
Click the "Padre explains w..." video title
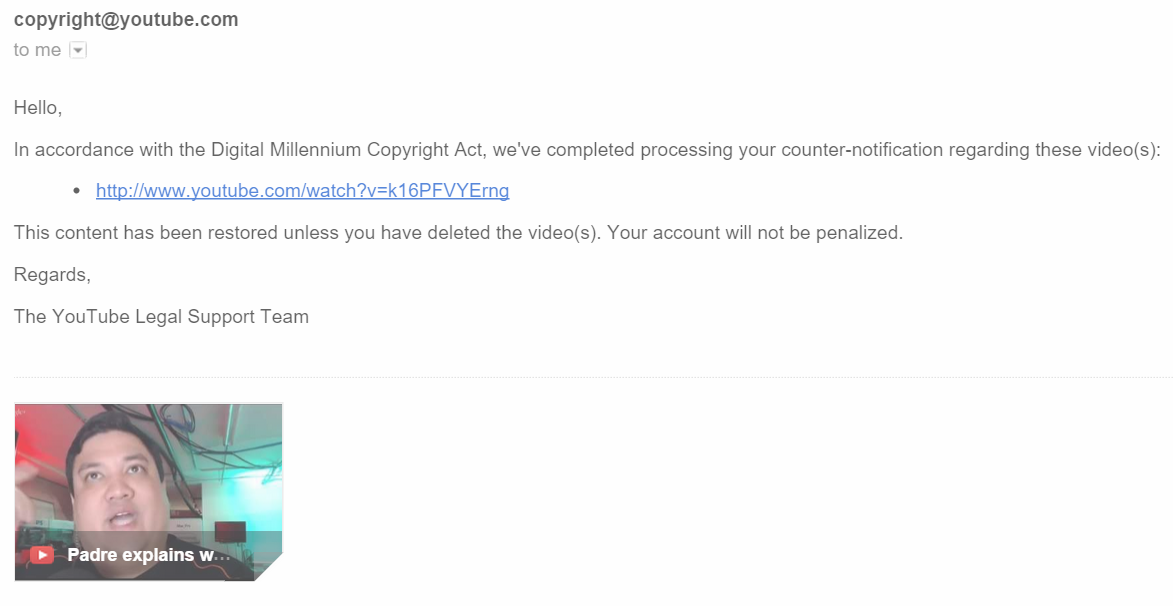point(149,555)
